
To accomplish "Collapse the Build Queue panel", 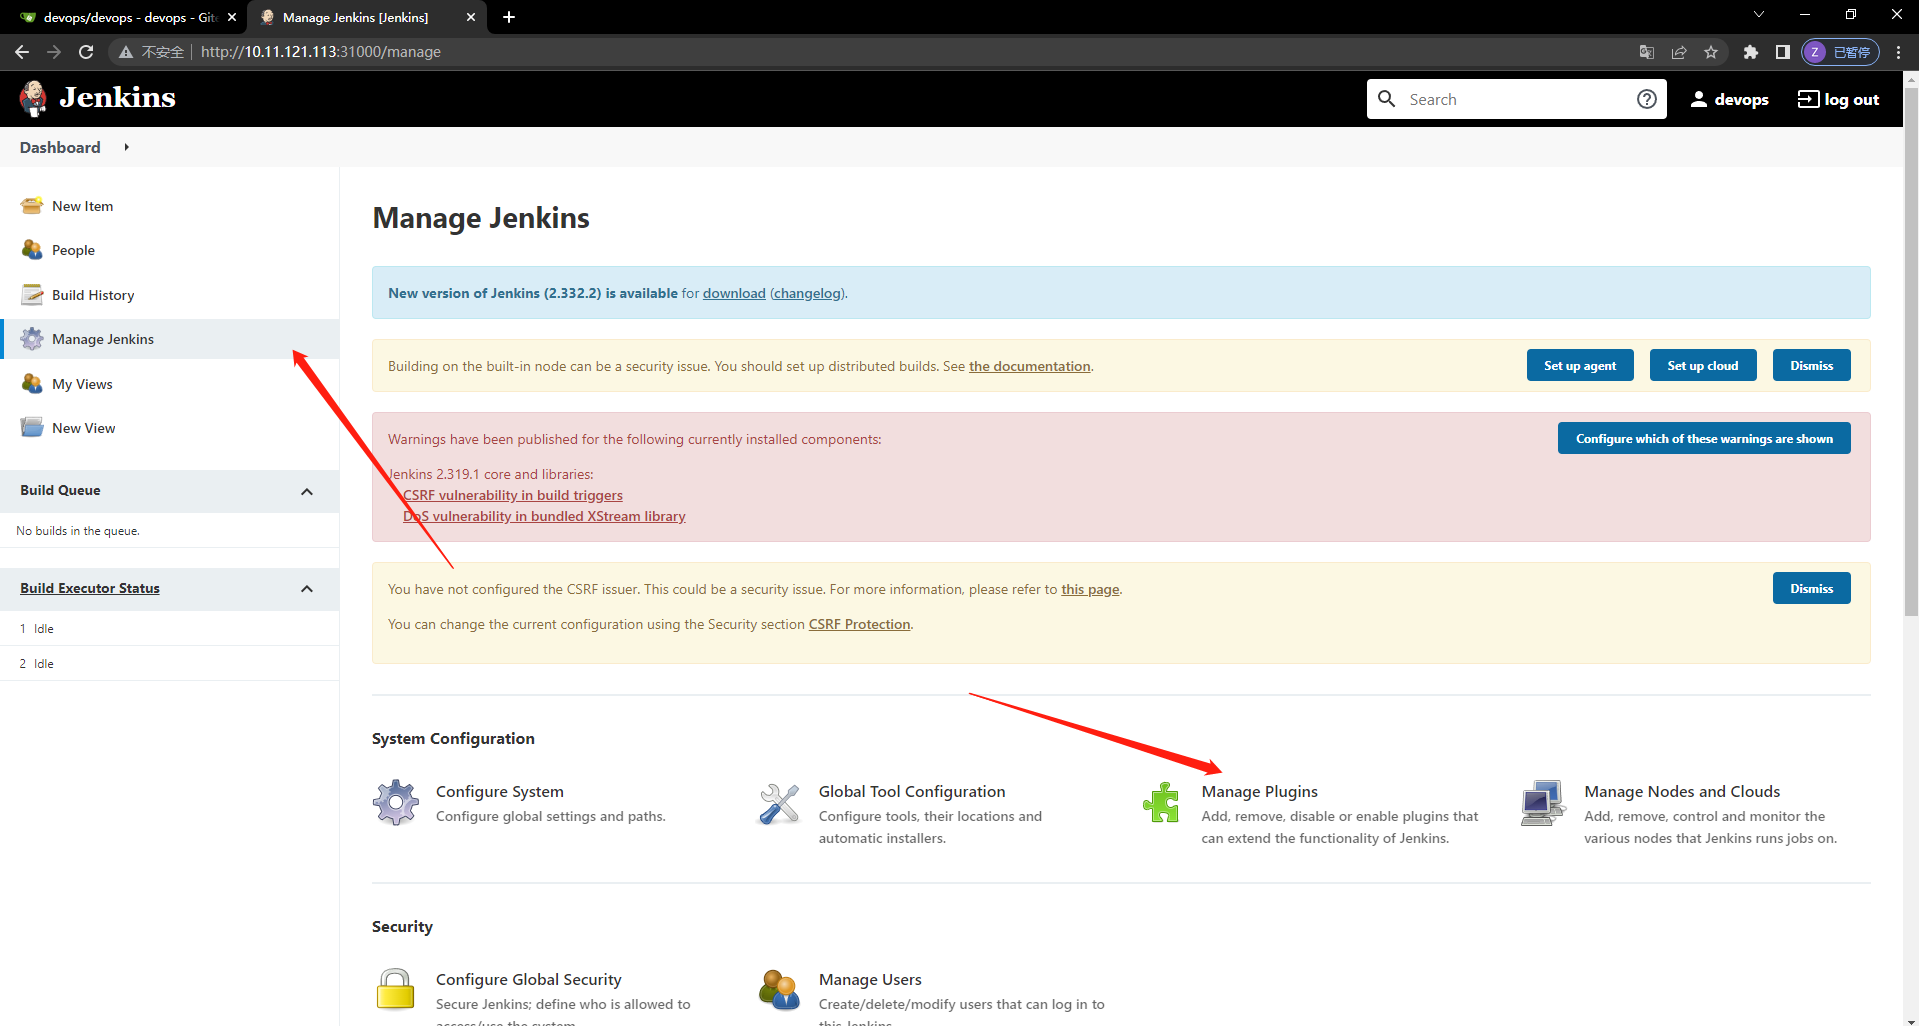I will [307, 491].
